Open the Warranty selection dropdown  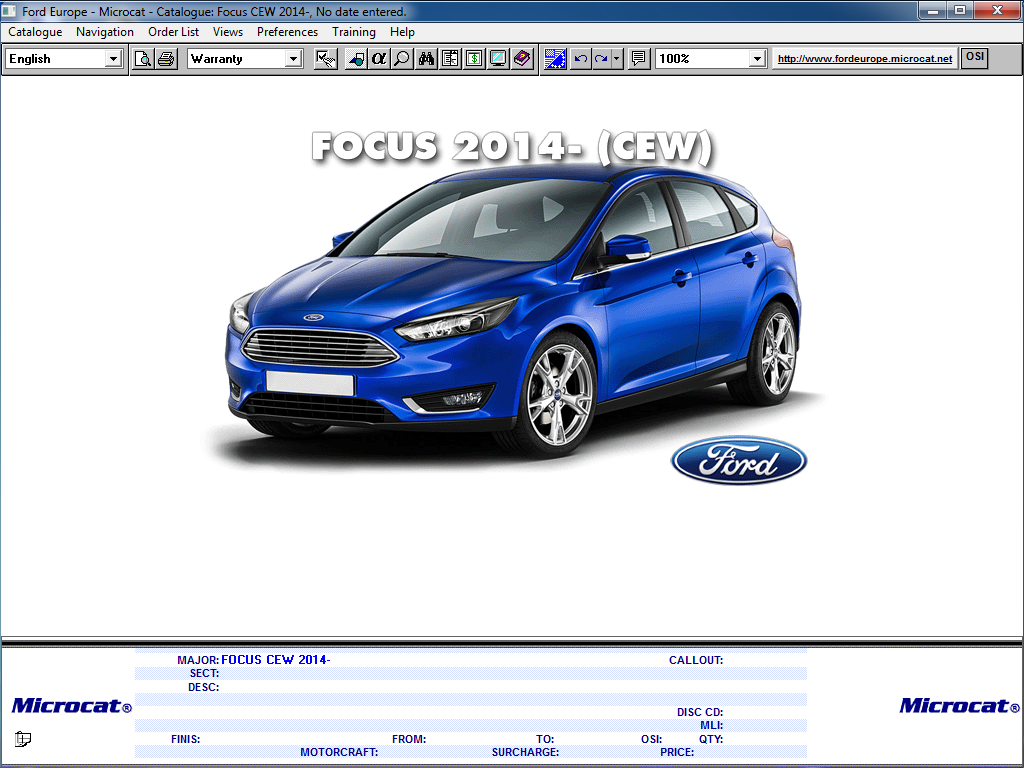point(293,58)
